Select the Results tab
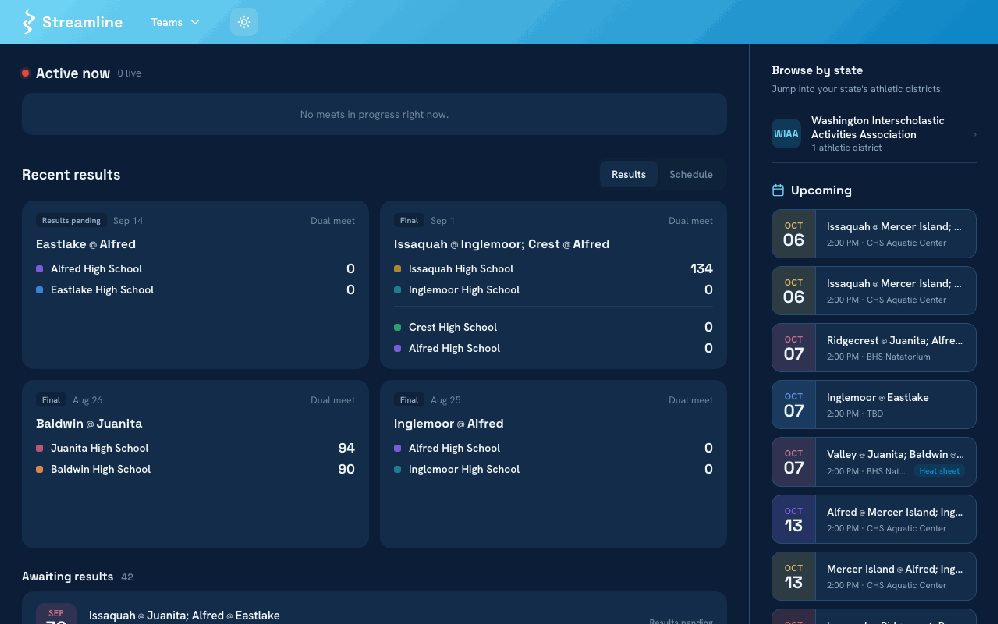This screenshot has width=998, height=624. [x=628, y=174]
